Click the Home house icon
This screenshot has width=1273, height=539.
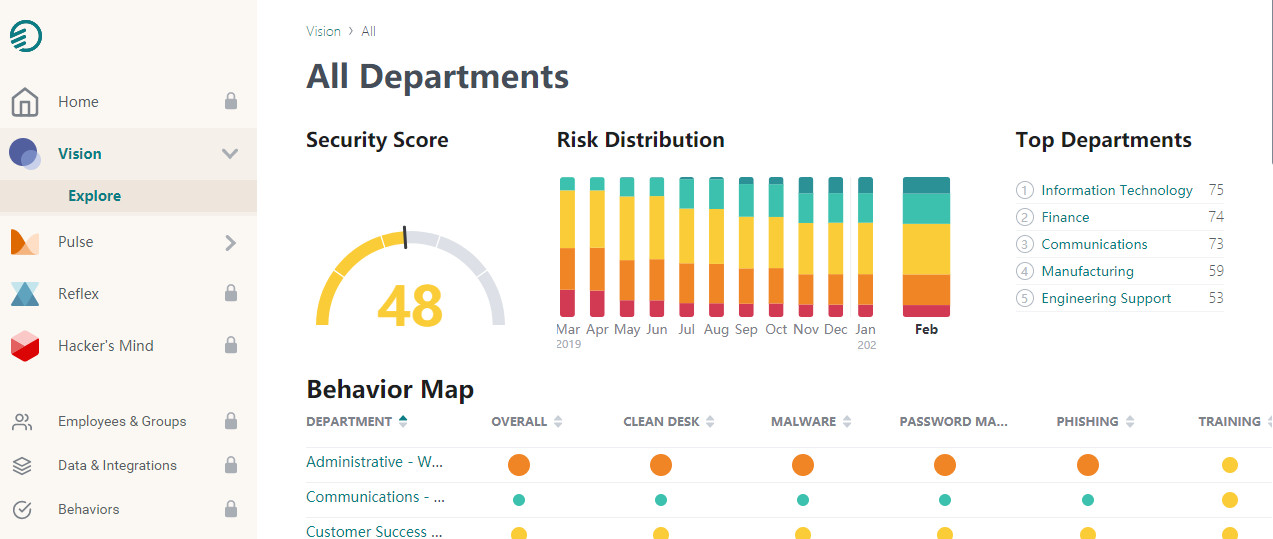point(25,102)
